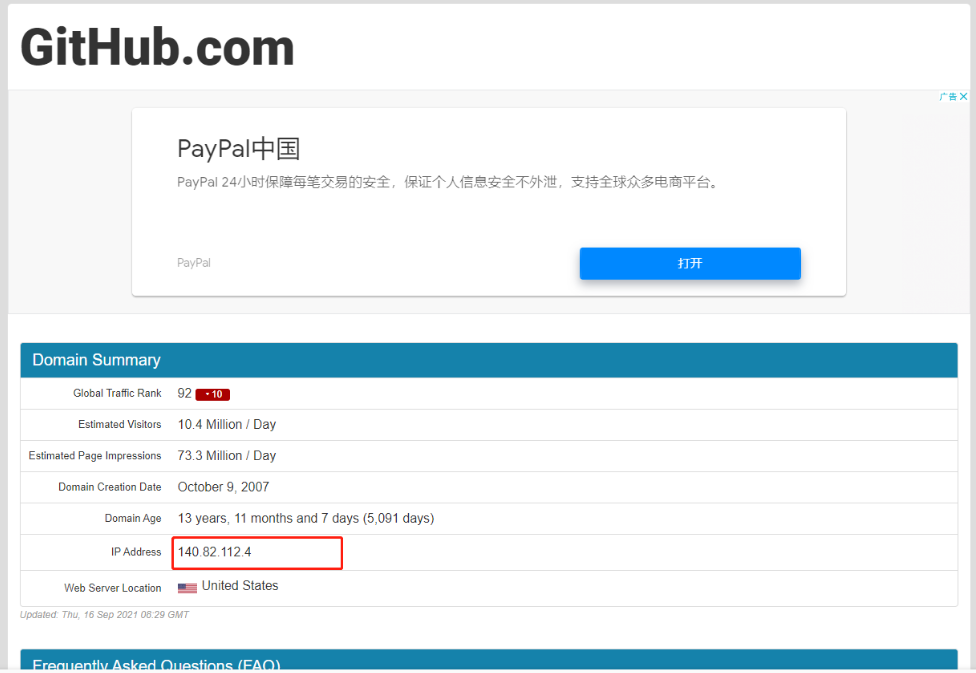Viewport: 976px width, 673px height.
Task: Open the PayPal ad via 打开 button
Action: [690, 263]
